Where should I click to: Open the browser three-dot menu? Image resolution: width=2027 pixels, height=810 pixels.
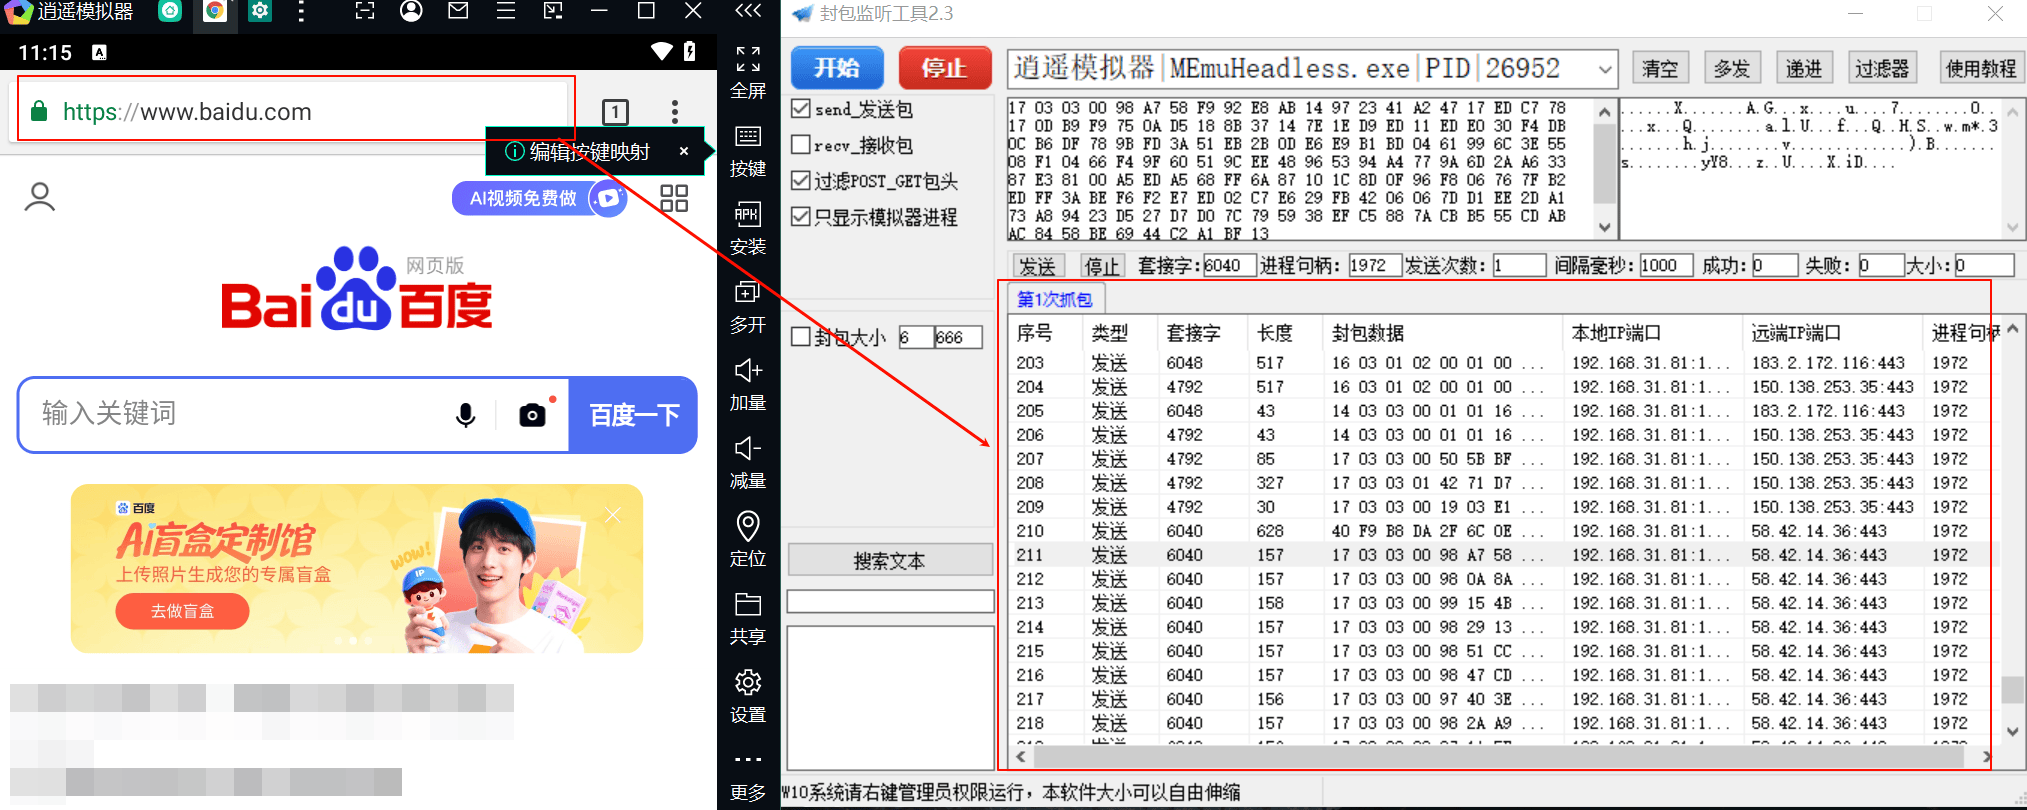pyautogui.click(x=675, y=111)
